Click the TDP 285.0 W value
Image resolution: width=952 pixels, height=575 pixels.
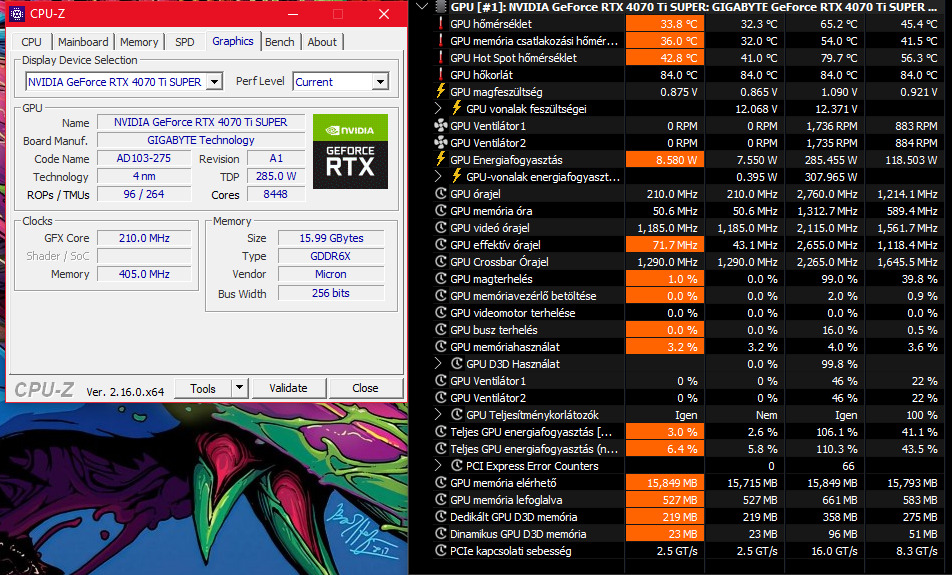276,176
